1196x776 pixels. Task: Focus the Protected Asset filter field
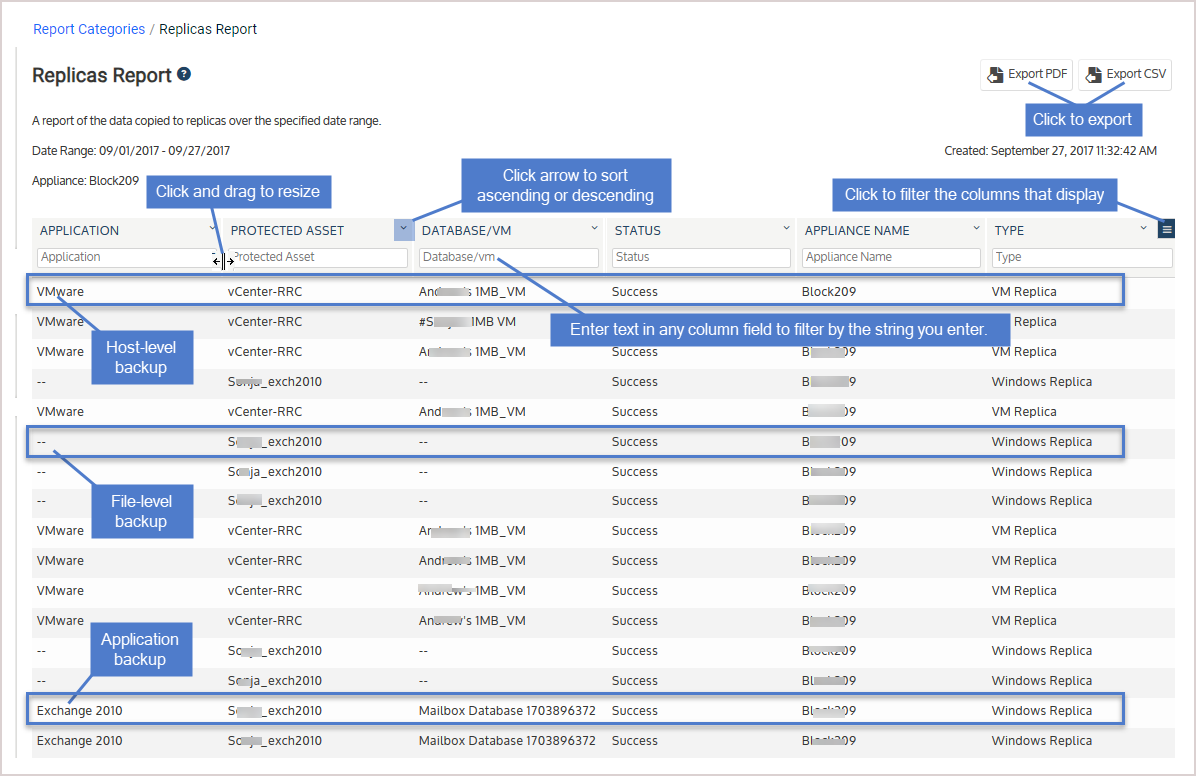tap(320, 257)
